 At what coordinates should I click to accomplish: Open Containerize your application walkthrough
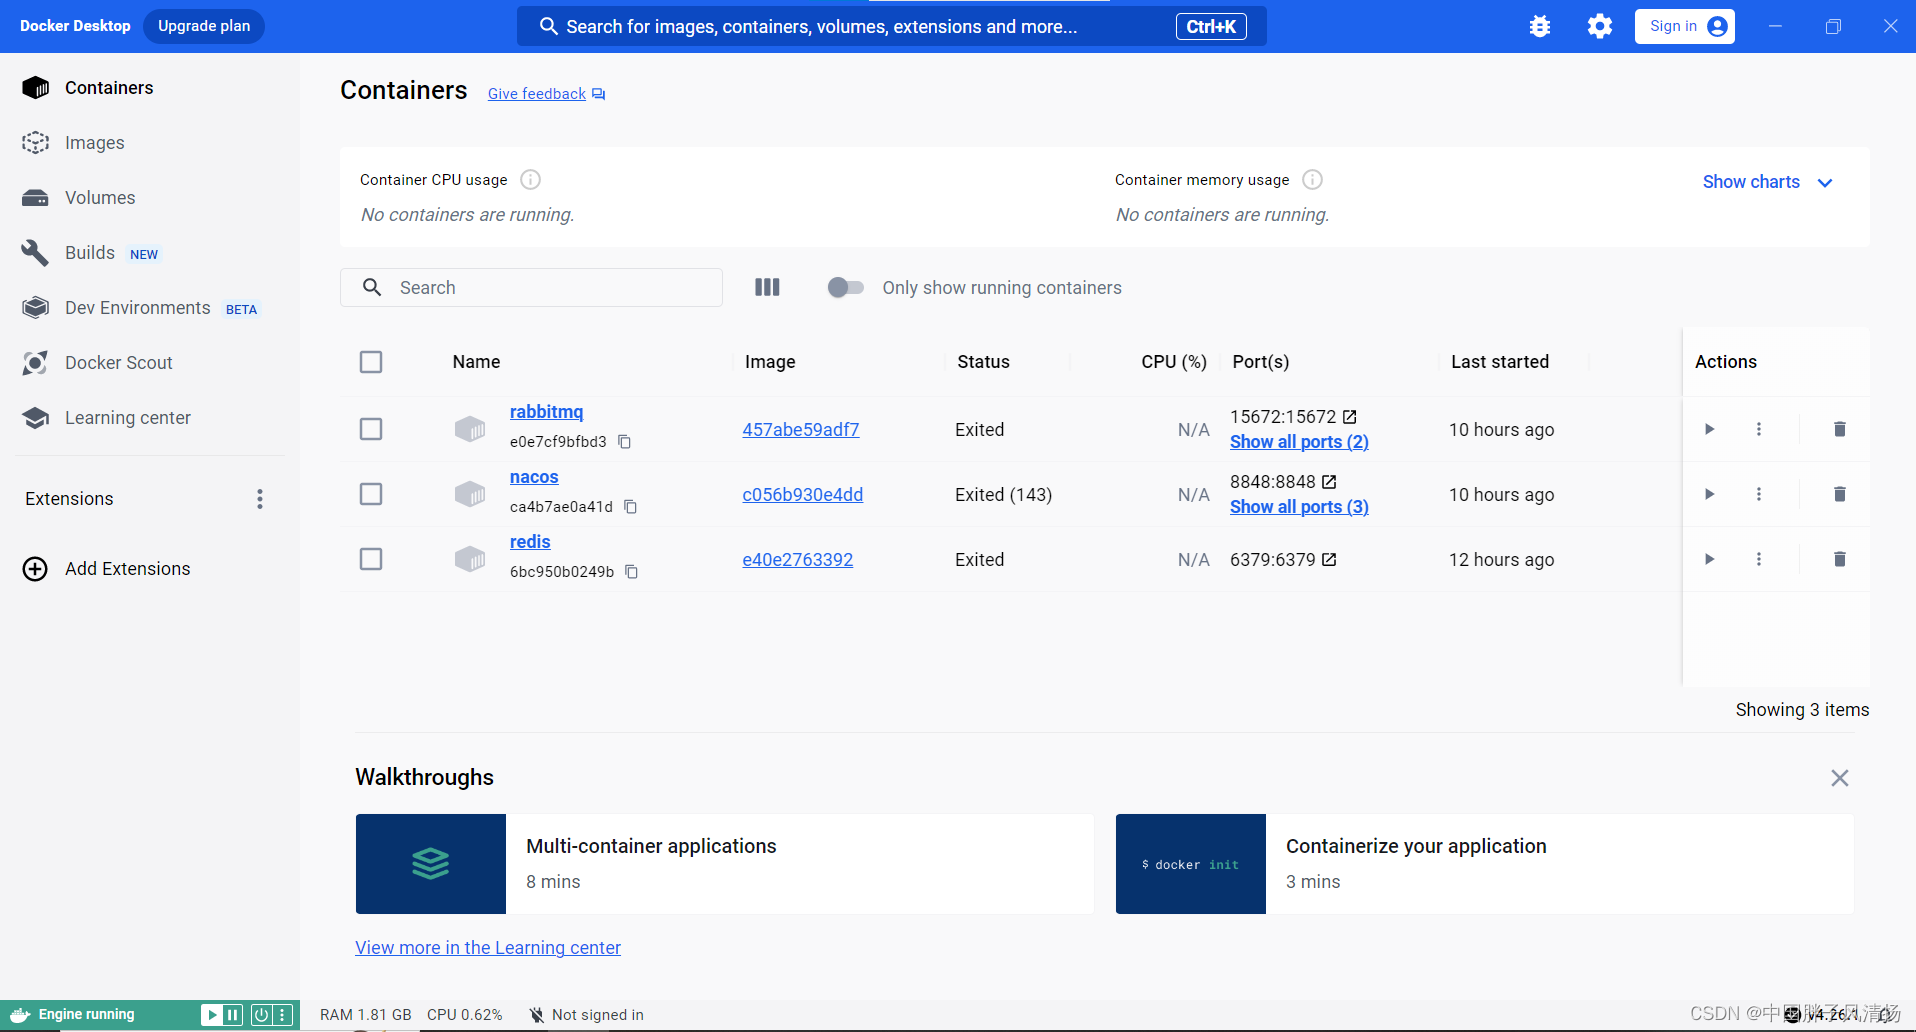[x=1485, y=864]
